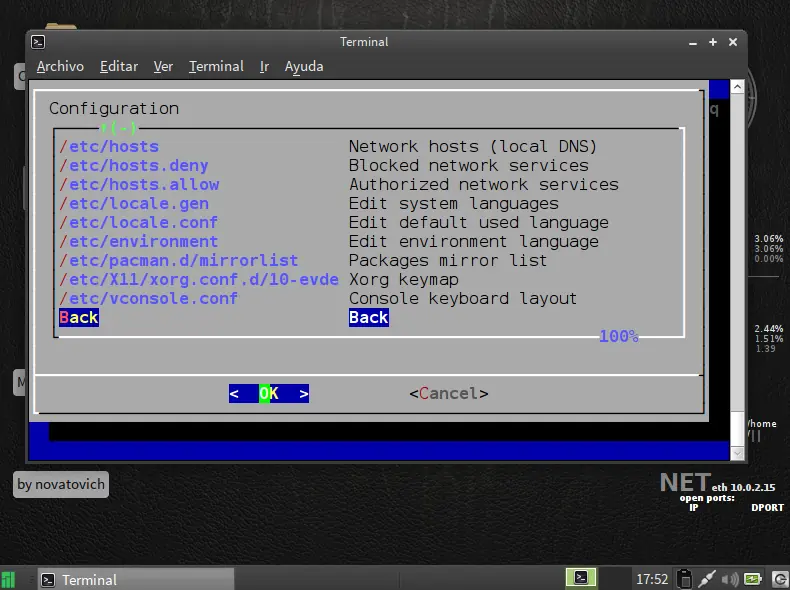The width and height of the screenshot is (790, 590).
Task: Click scrollbar down arrow in terminal
Action: [x=737, y=453]
